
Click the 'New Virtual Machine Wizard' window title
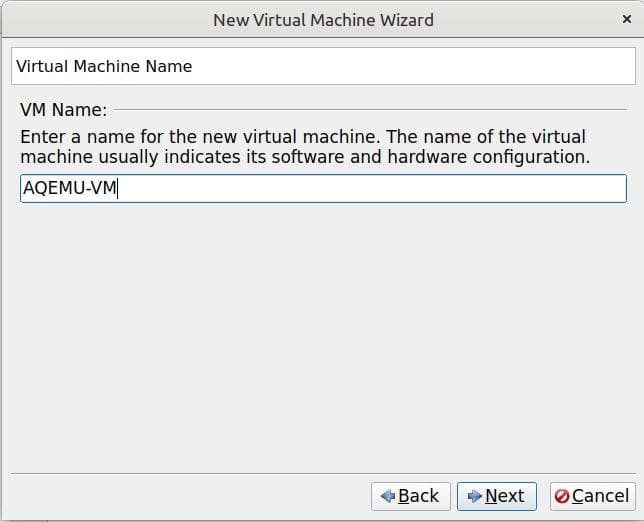[x=323, y=20]
